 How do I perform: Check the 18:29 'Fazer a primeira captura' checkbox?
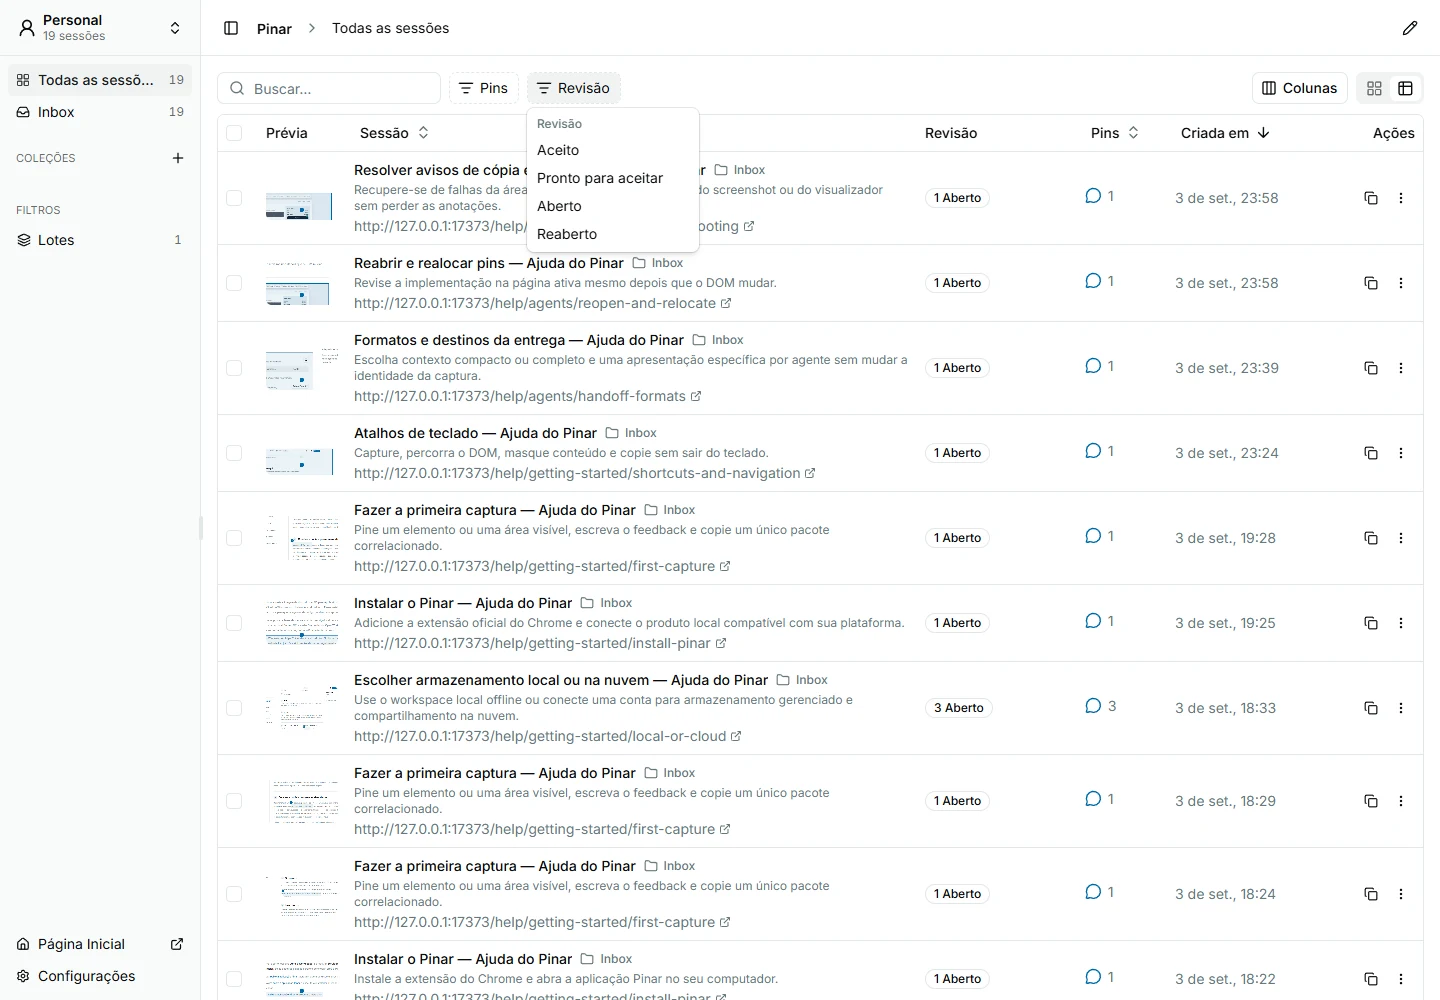[234, 801]
